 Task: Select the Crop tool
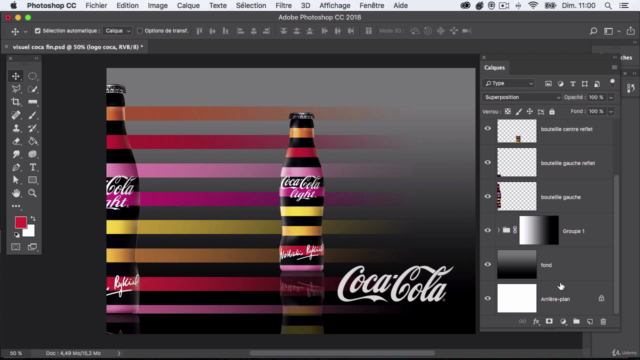point(16,102)
